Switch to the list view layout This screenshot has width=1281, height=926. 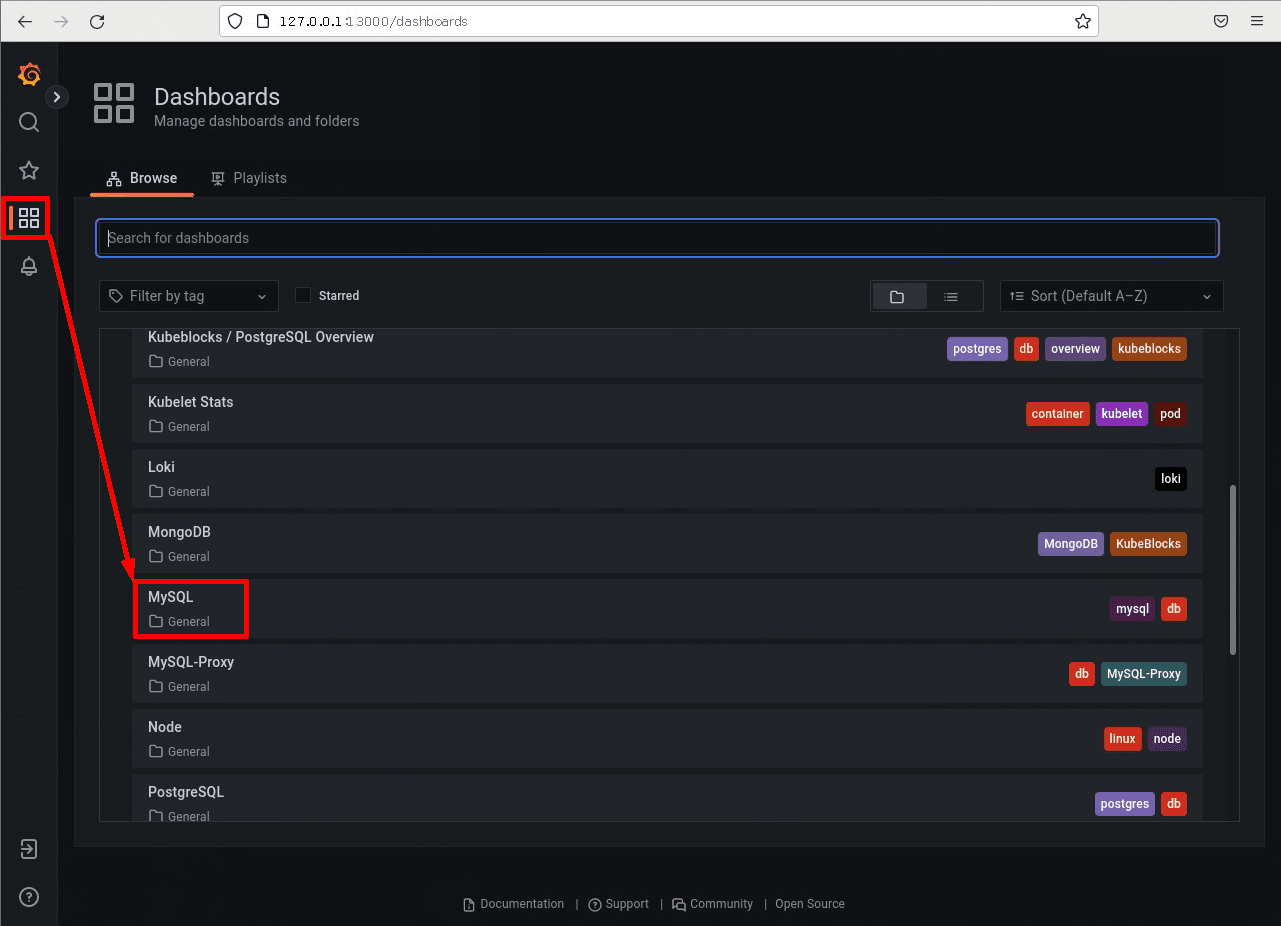click(951, 296)
